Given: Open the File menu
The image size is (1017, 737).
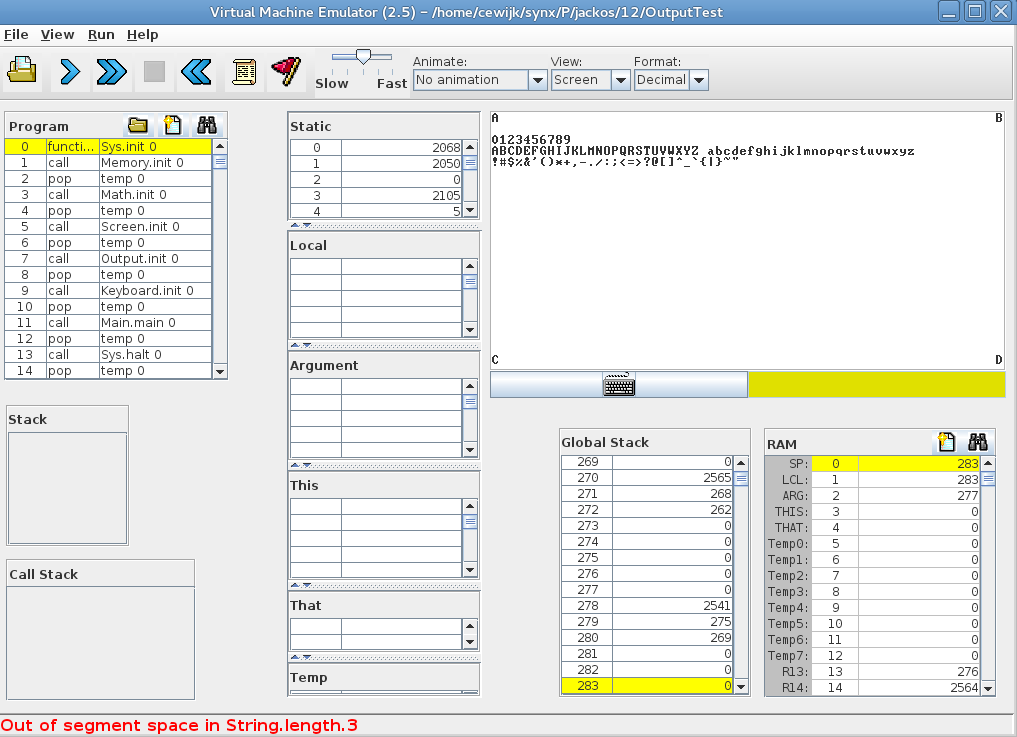Looking at the screenshot, I should click(16, 34).
